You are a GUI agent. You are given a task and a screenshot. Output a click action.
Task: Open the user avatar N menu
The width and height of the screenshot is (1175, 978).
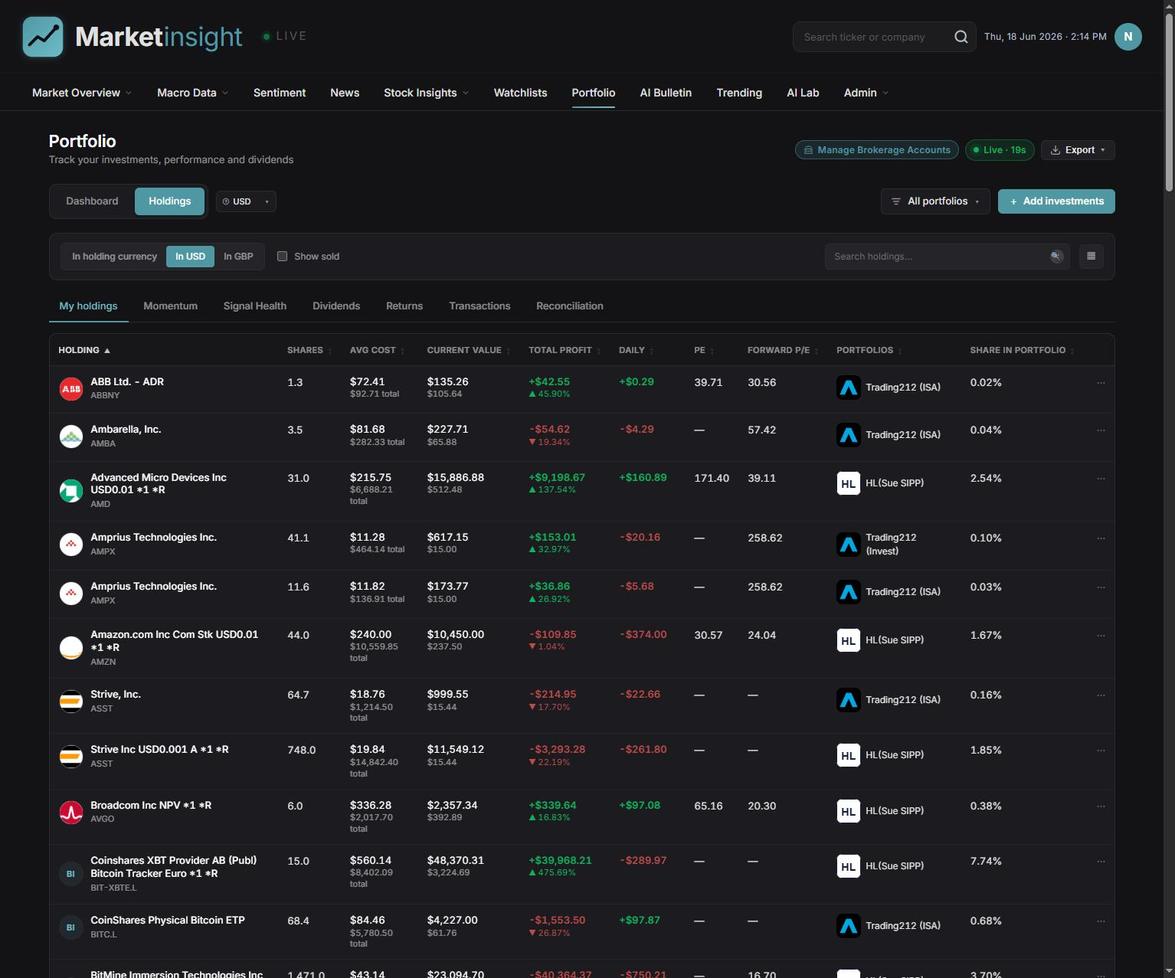tap(1128, 37)
